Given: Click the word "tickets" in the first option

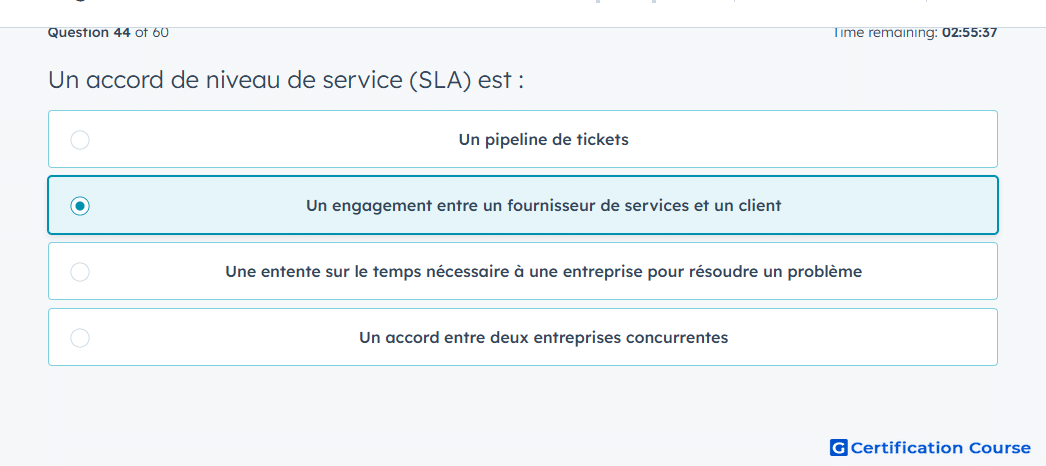Looking at the screenshot, I should pyautogui.click(x=604, y=140).
